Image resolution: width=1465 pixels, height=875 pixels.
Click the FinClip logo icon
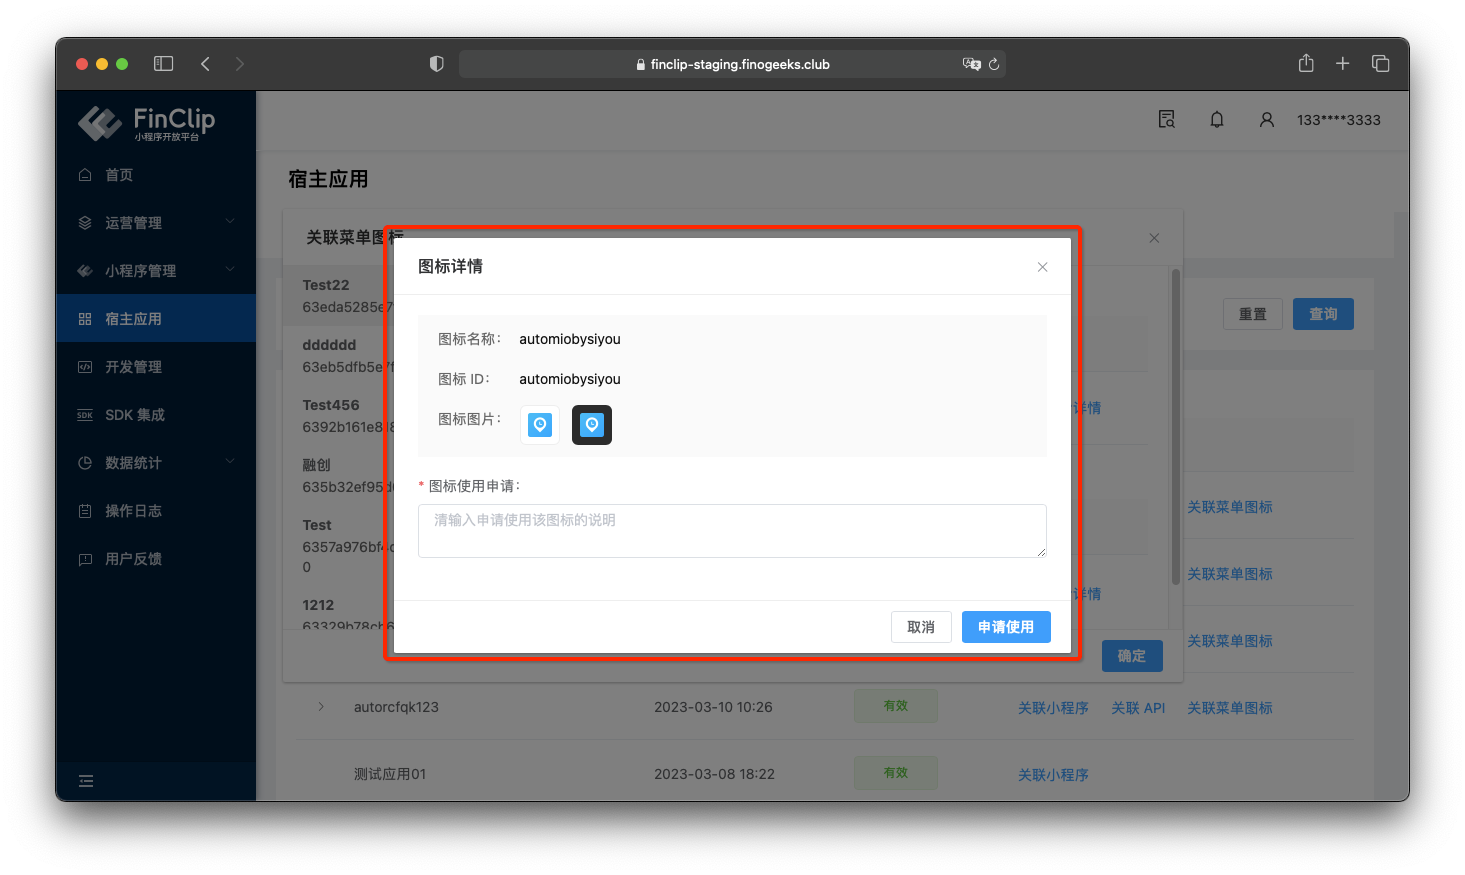(x=98, y=121)
